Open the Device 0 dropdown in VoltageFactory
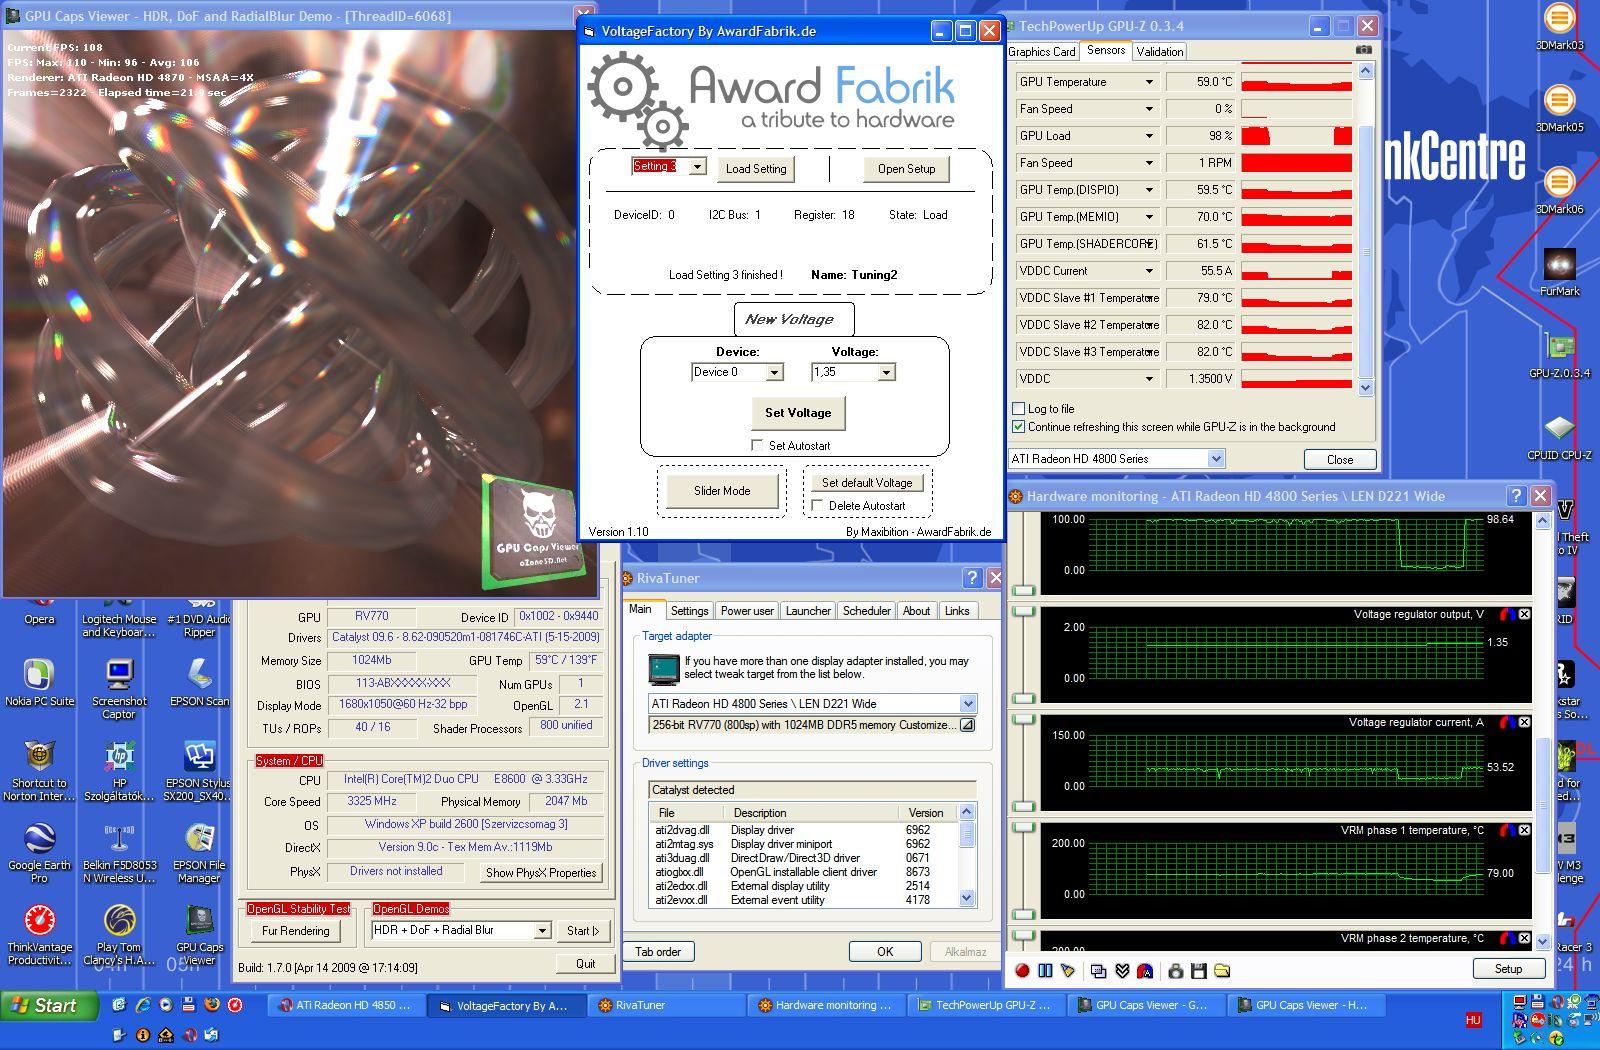 click(774, 372)
